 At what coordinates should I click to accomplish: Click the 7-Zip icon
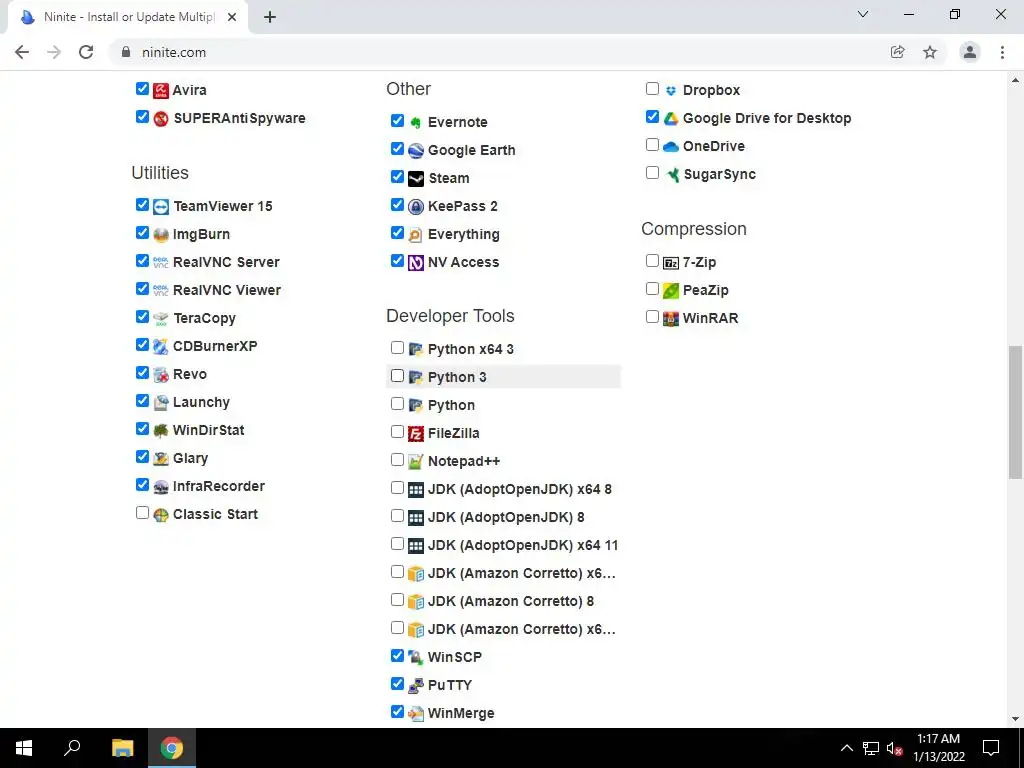(671, 263)
